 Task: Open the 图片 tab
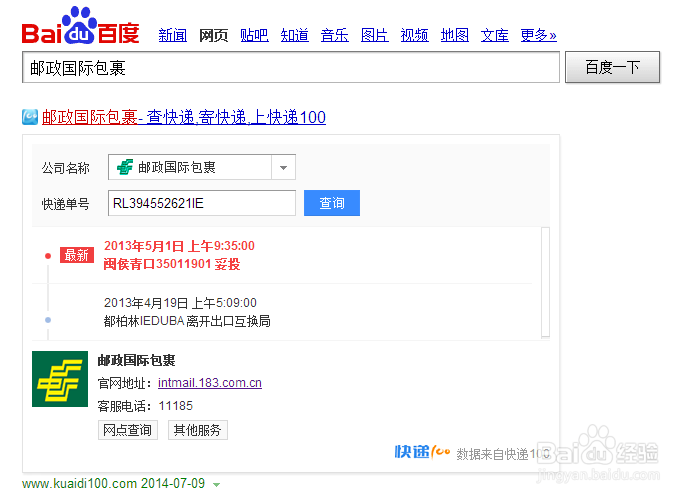[x=375, y=35]
